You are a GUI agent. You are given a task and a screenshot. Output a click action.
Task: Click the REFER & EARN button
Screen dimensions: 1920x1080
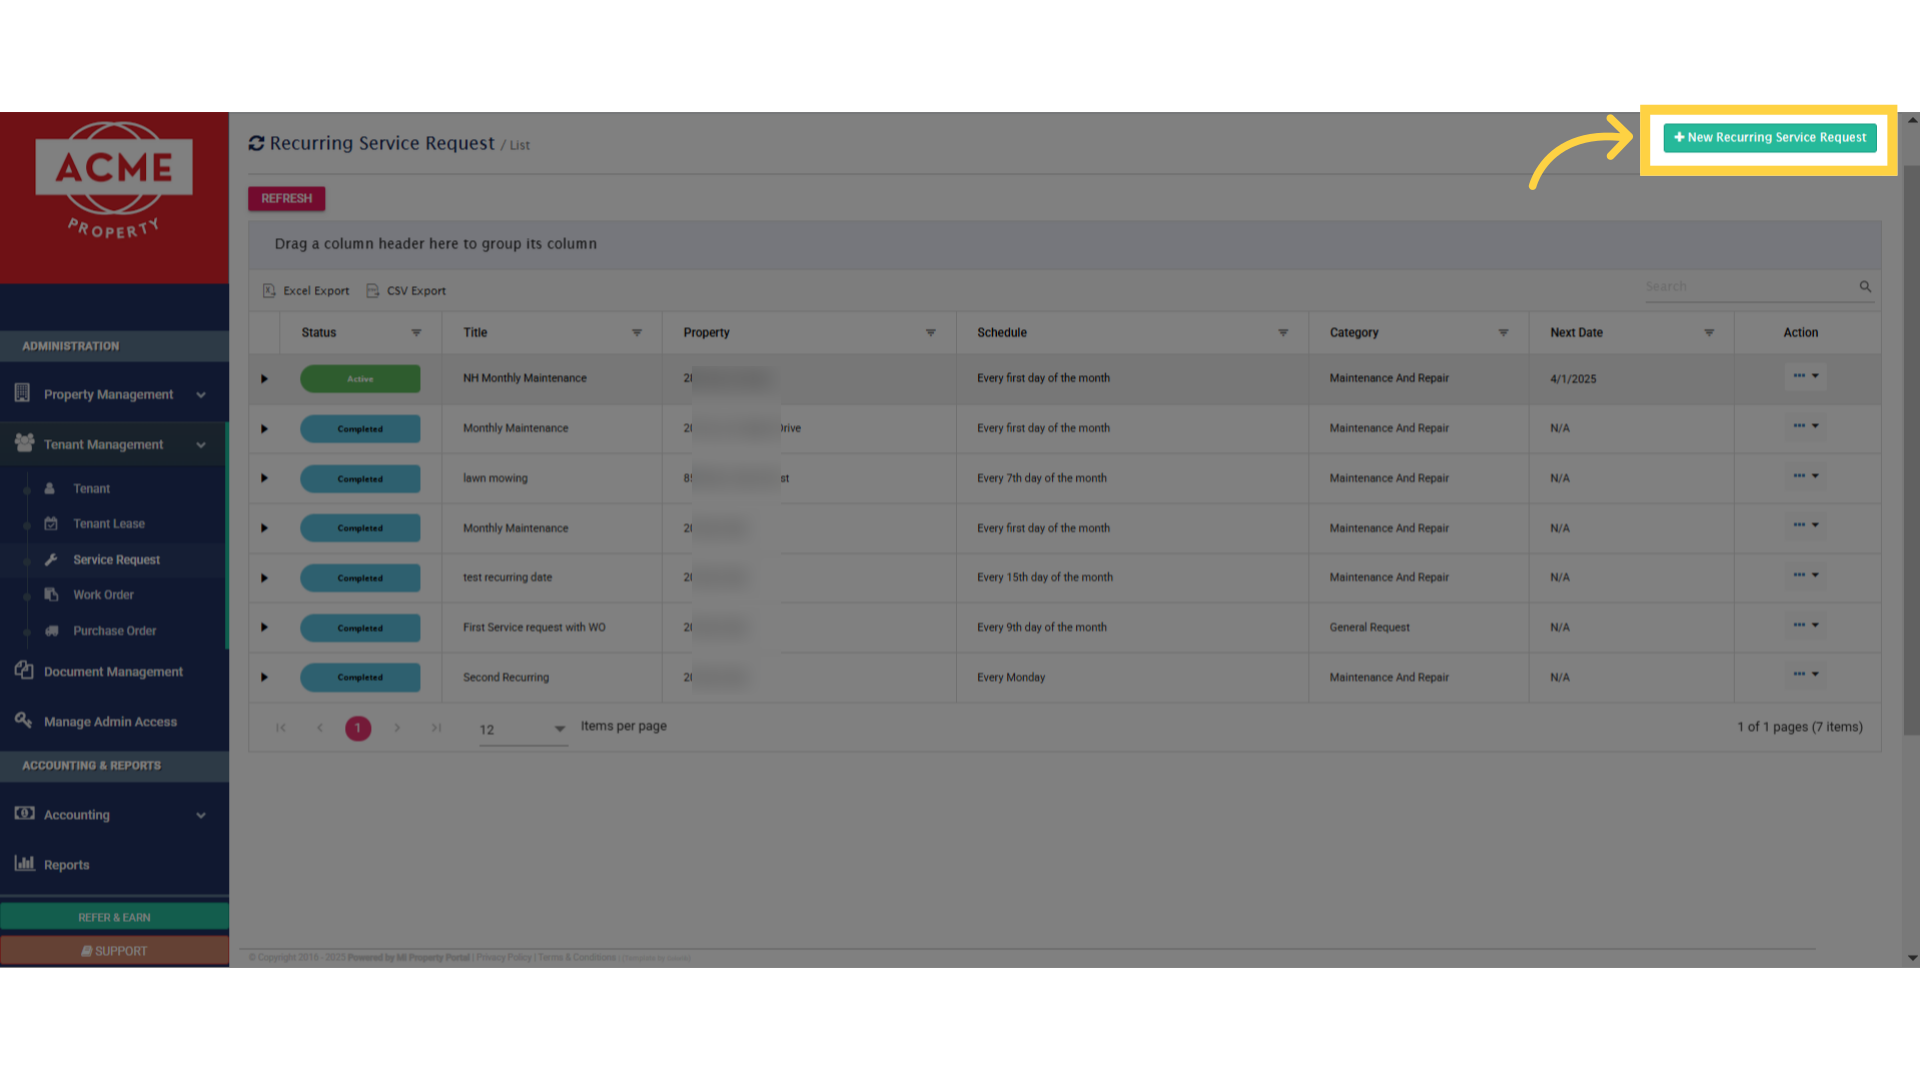[114, 917]
